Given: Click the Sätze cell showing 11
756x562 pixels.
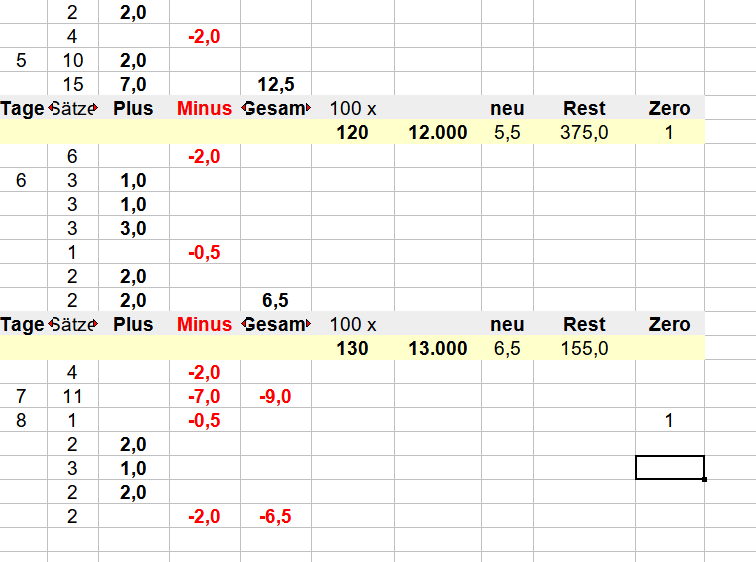Looking at the screenshot, I should click(73, 396).
